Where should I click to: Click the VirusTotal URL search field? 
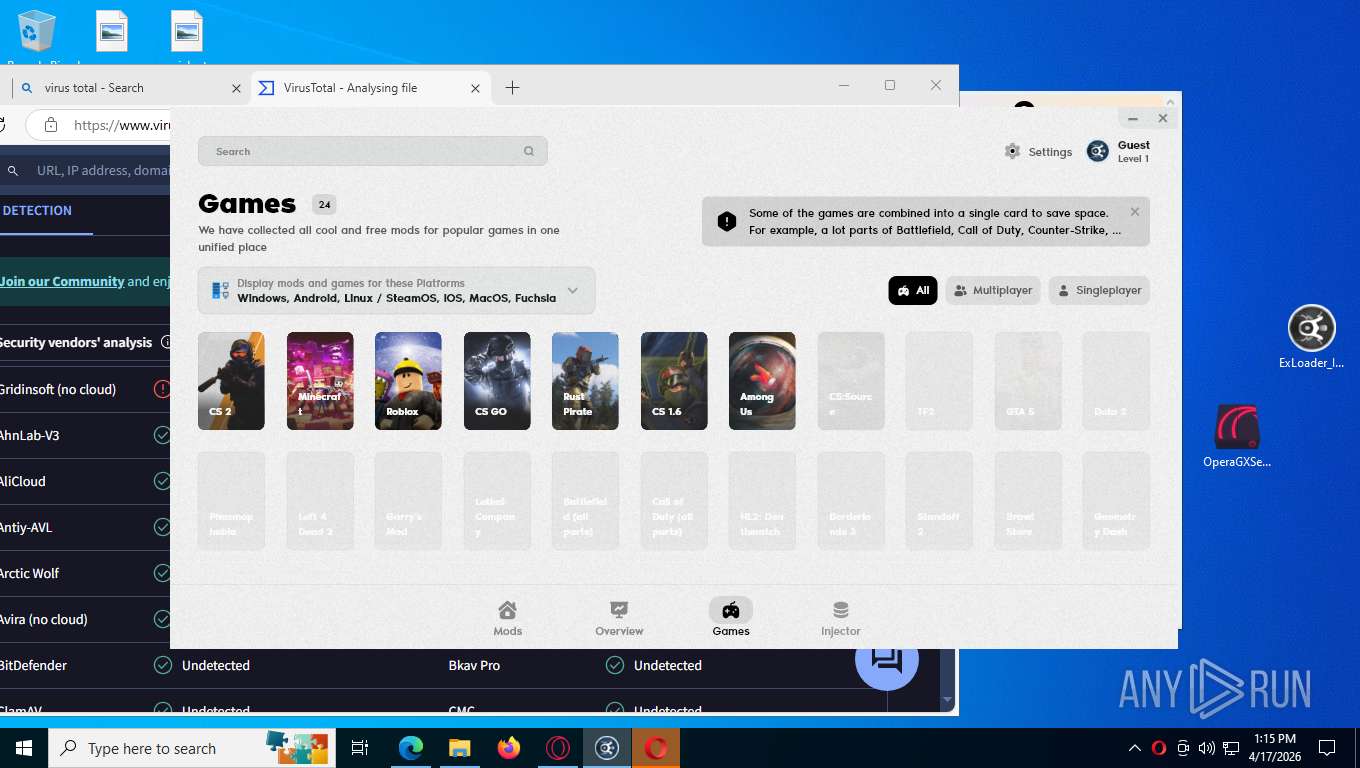100,170
